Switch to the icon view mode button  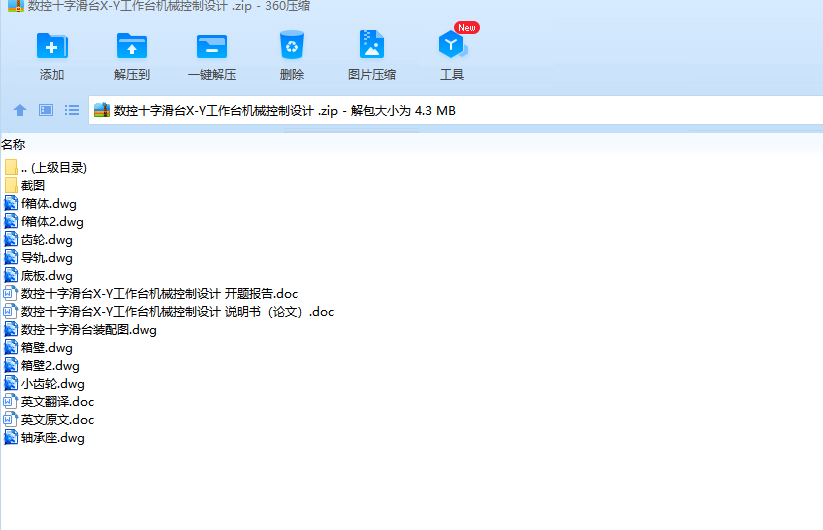pos(46,110)
